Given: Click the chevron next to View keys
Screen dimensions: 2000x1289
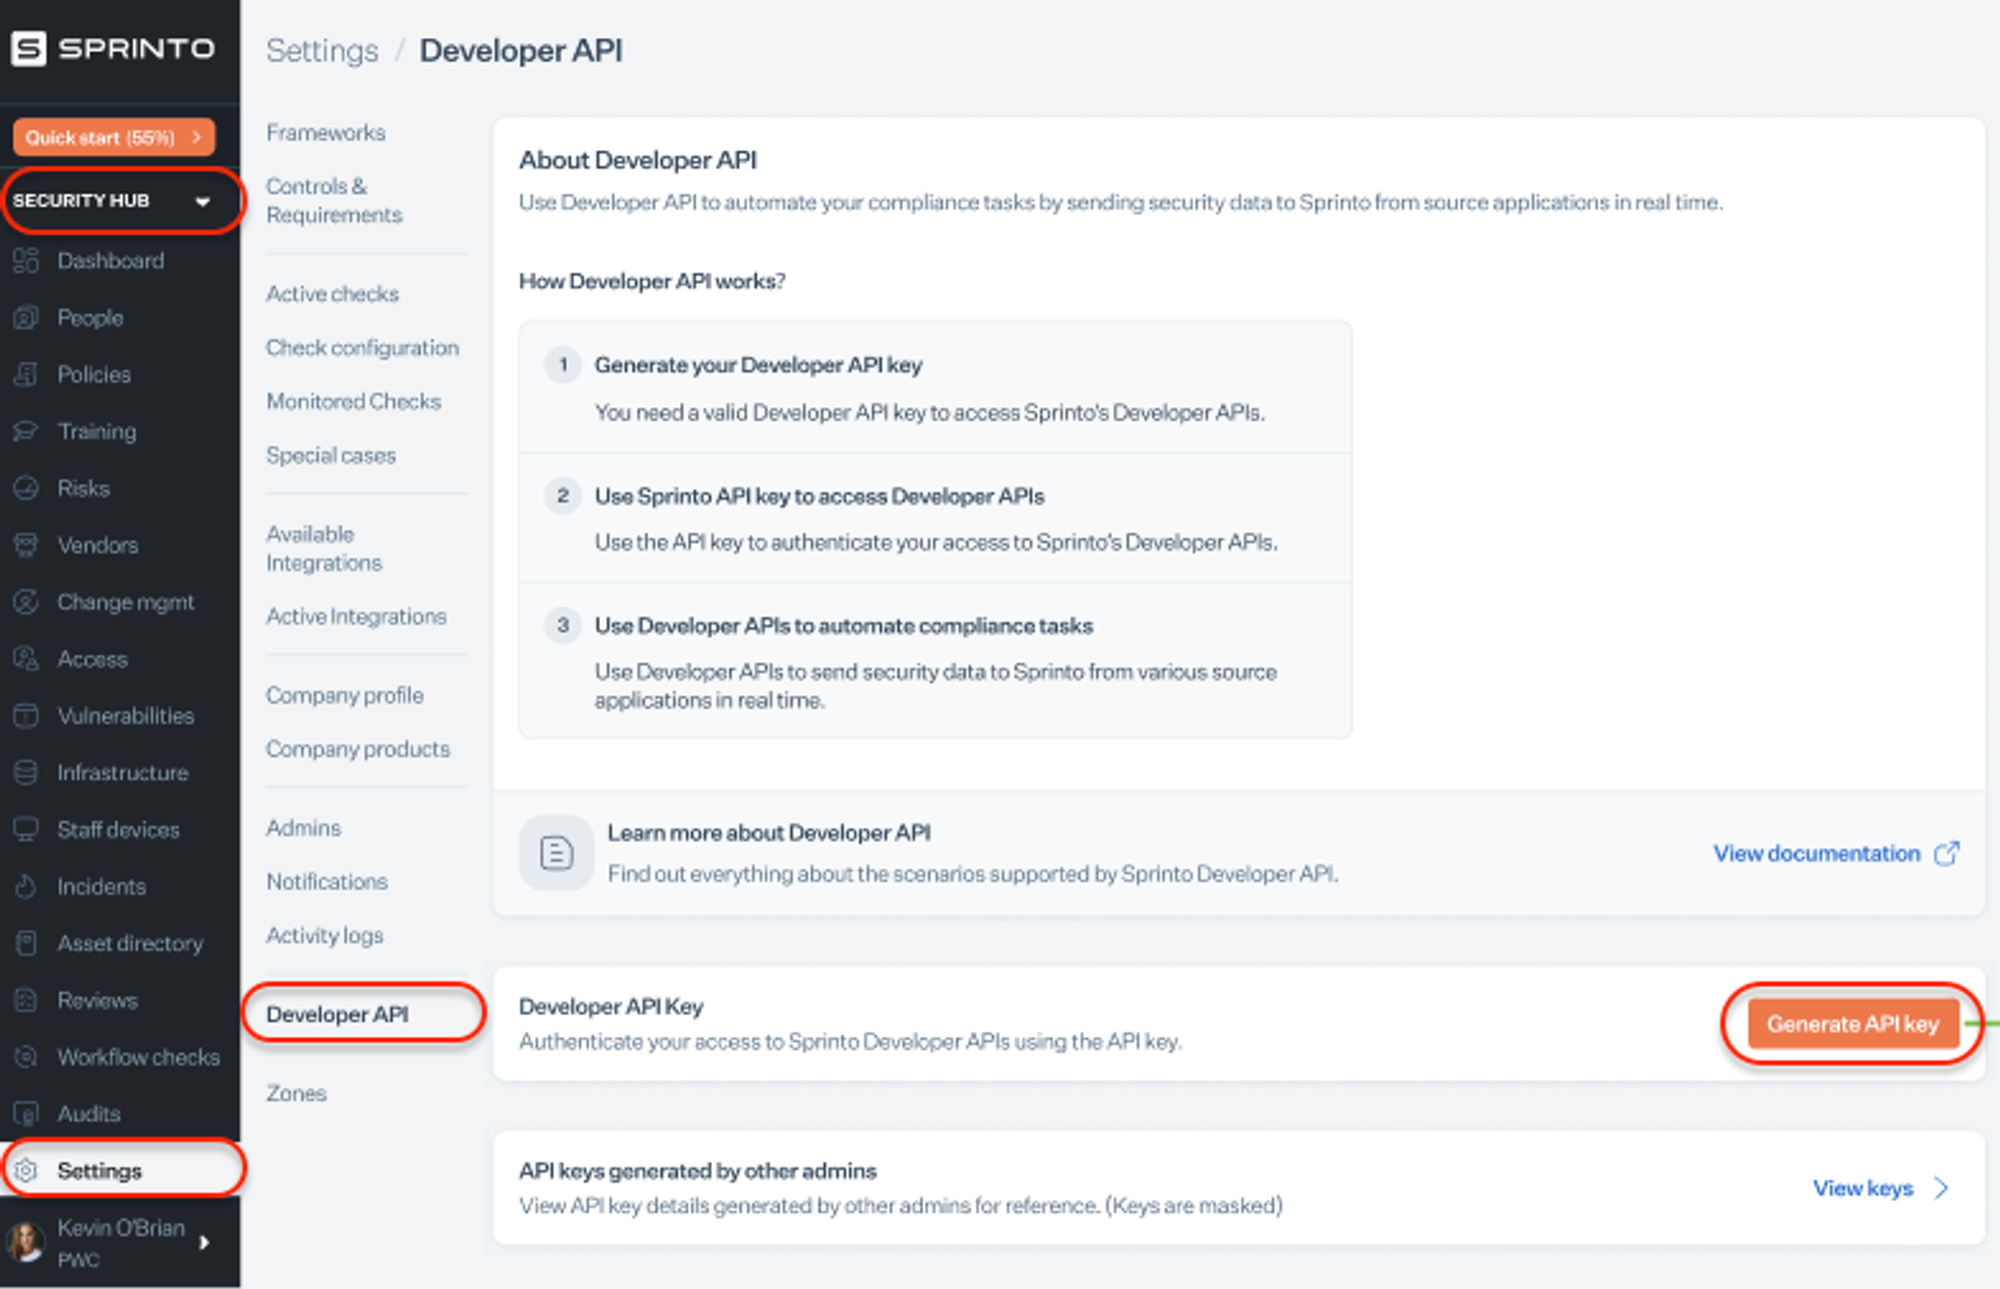Looking at the screenshot, I should pos(1942,1188).
